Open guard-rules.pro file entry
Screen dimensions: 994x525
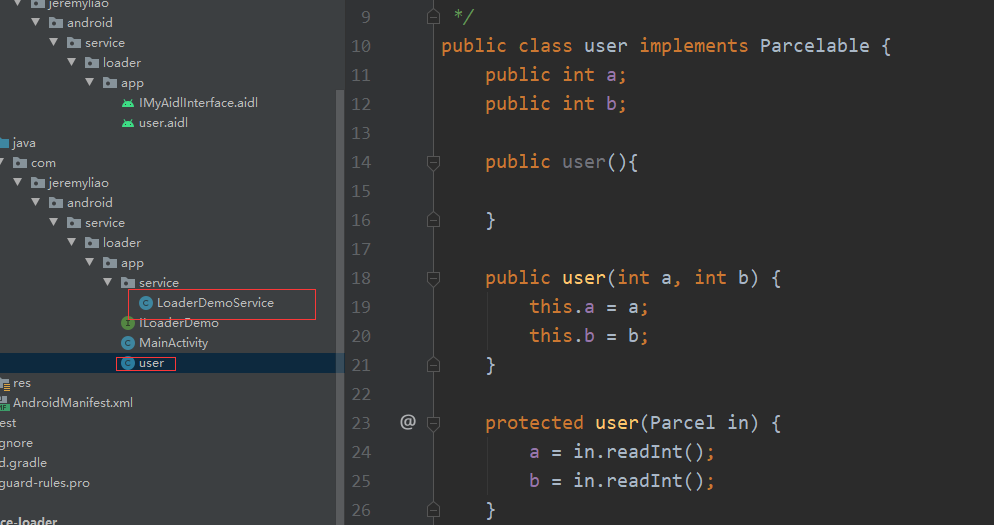pos(44,483)
